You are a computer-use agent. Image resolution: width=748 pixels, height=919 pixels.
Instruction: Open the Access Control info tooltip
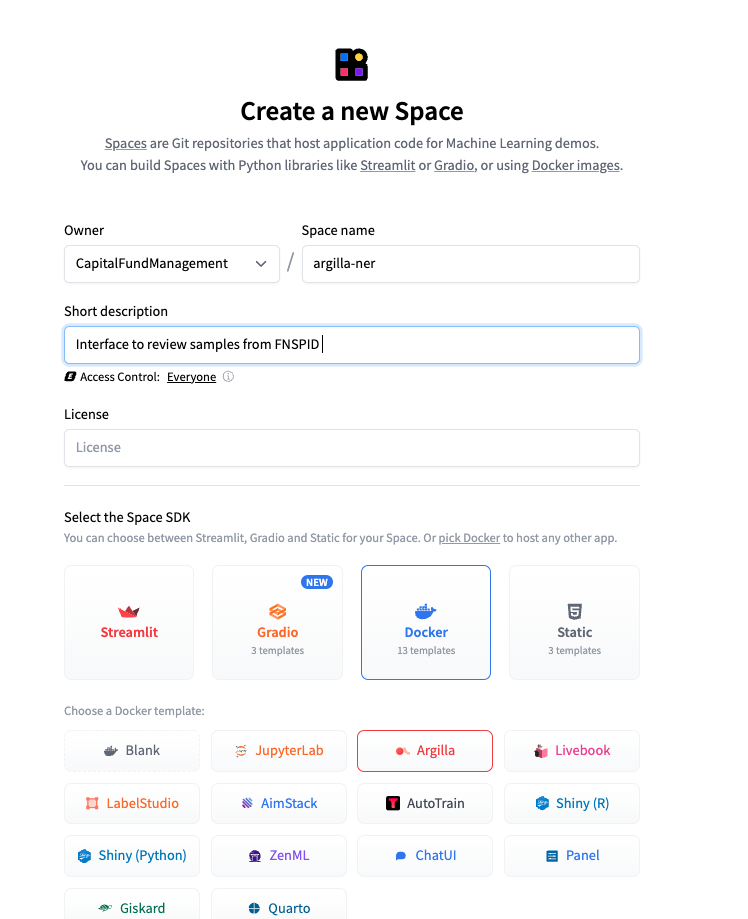[x=227, y=377]
